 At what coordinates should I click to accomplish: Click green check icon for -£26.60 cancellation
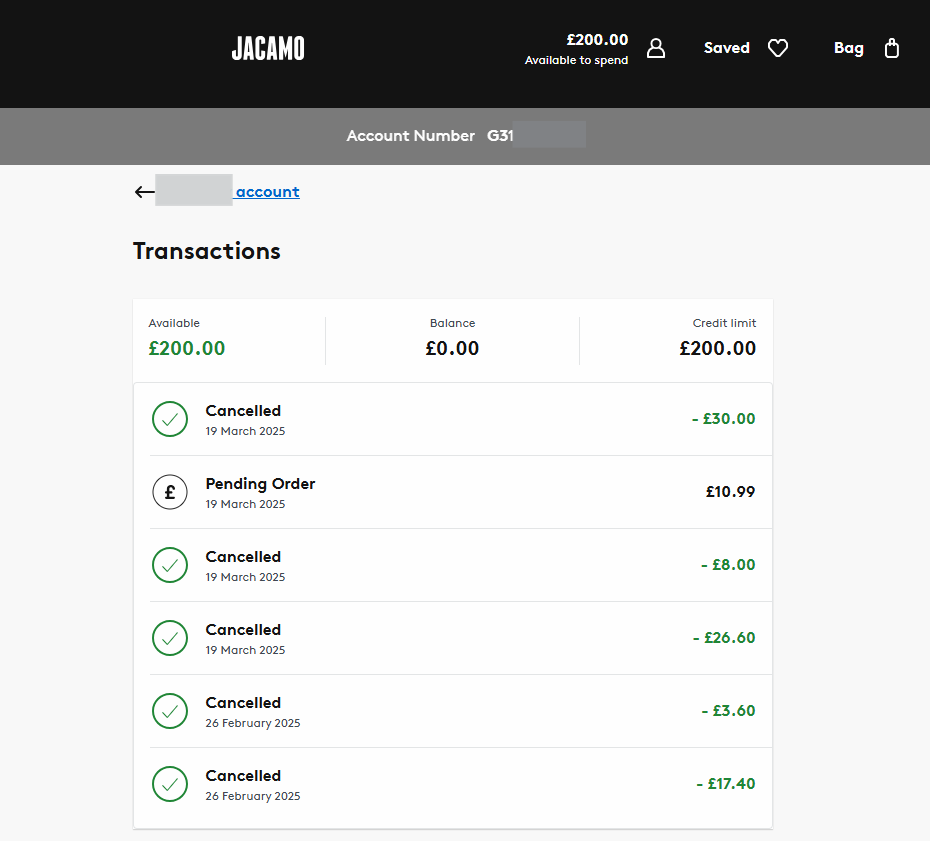click(170, 638)
